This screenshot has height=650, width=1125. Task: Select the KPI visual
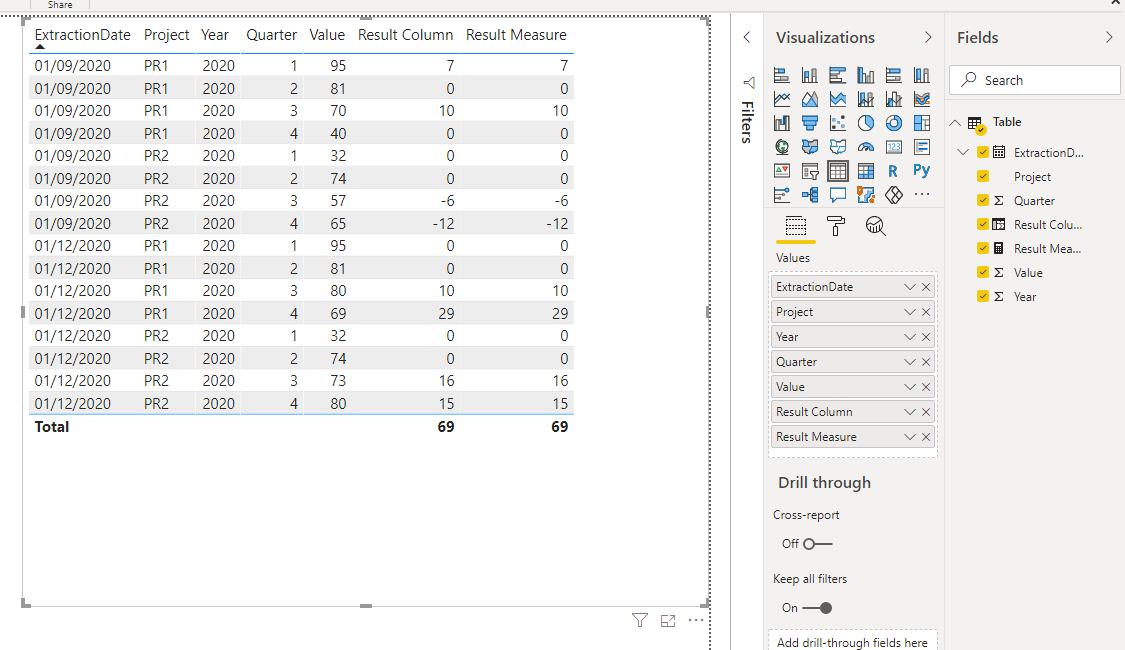782,171
